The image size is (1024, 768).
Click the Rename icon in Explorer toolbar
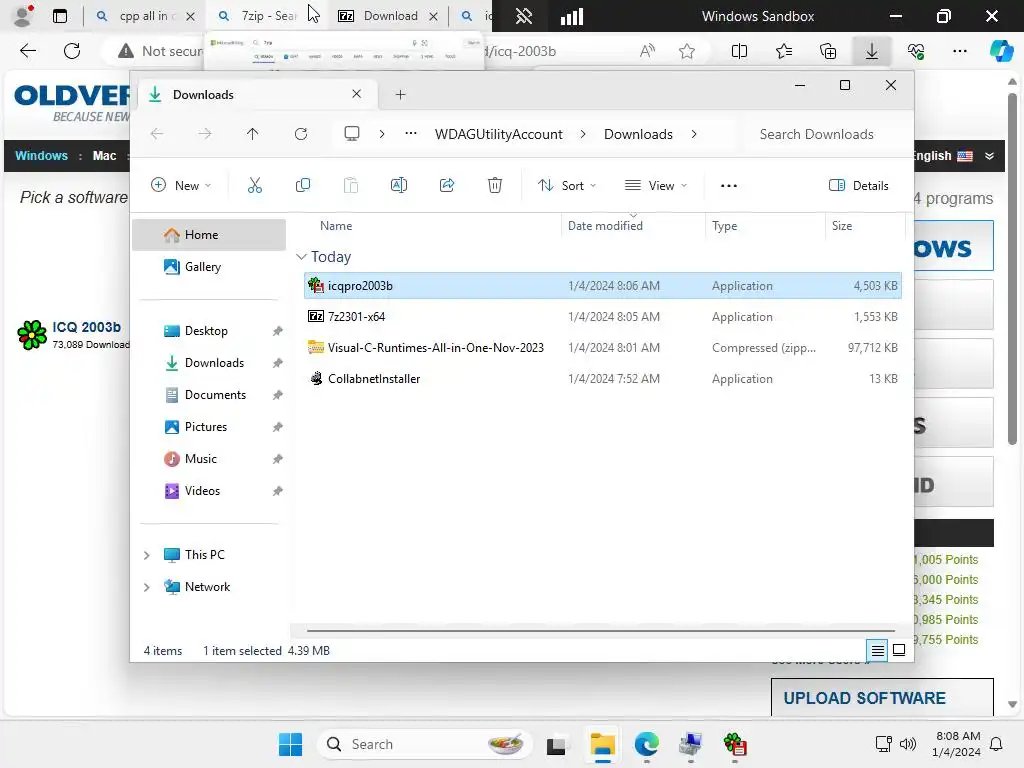398,185
